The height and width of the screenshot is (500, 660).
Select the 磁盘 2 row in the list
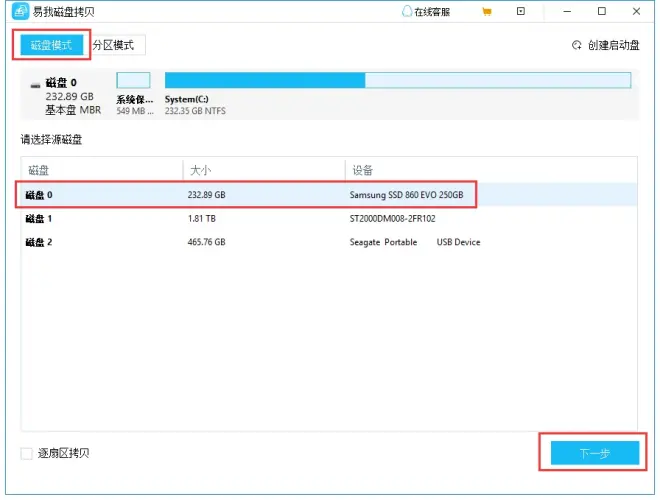point(329,242)
